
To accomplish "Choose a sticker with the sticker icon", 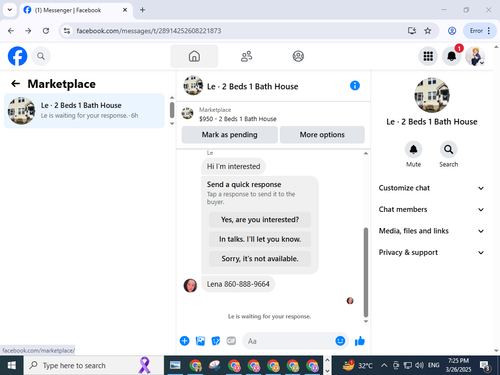I will point(216,341).
